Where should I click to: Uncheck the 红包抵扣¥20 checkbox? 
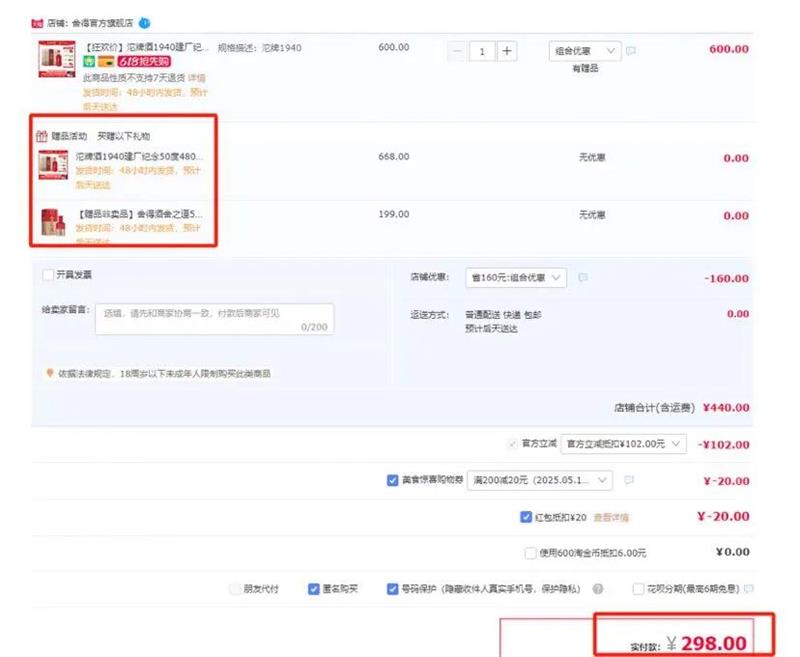tap(526, 517)
